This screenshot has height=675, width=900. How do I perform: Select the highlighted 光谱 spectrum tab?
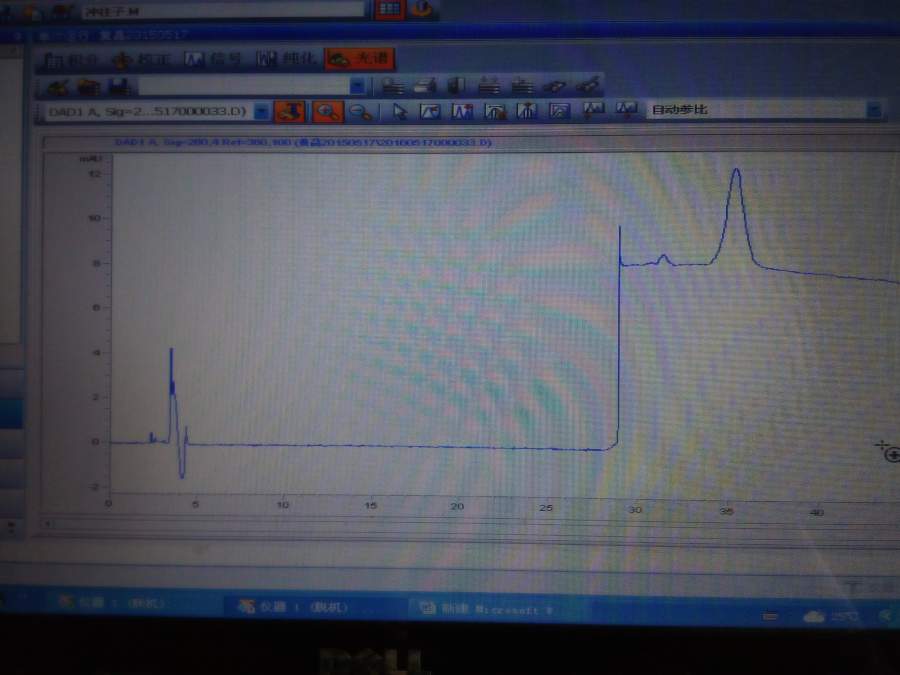(x=360, y=58)
